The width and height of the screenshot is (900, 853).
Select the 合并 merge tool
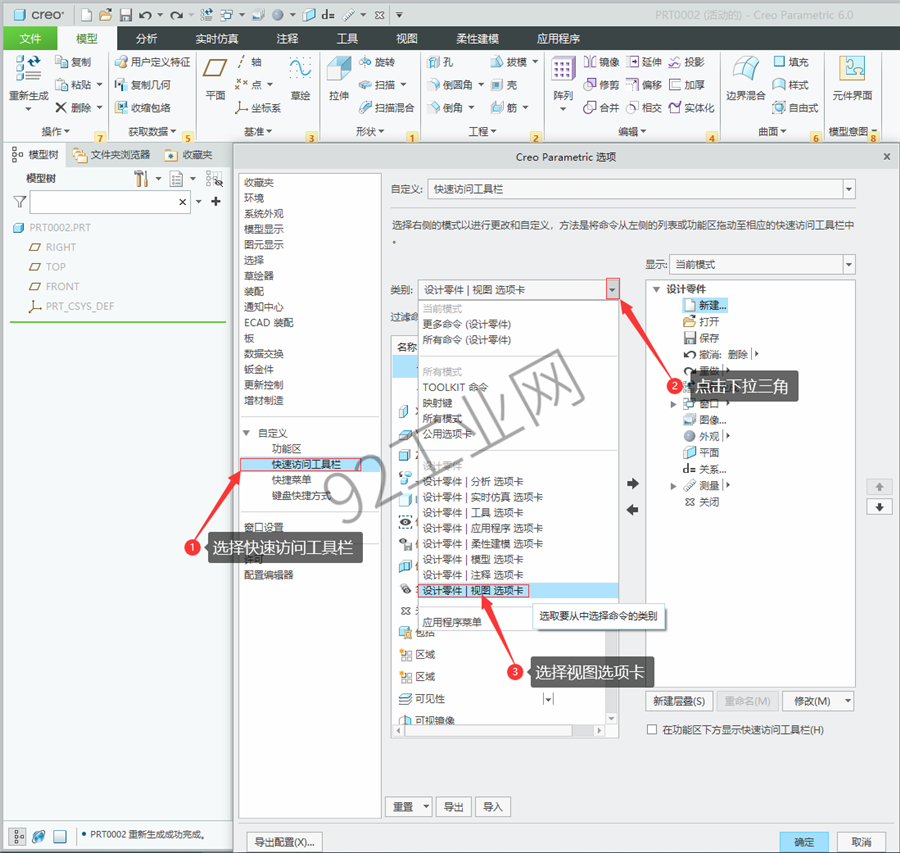[602, 107]
